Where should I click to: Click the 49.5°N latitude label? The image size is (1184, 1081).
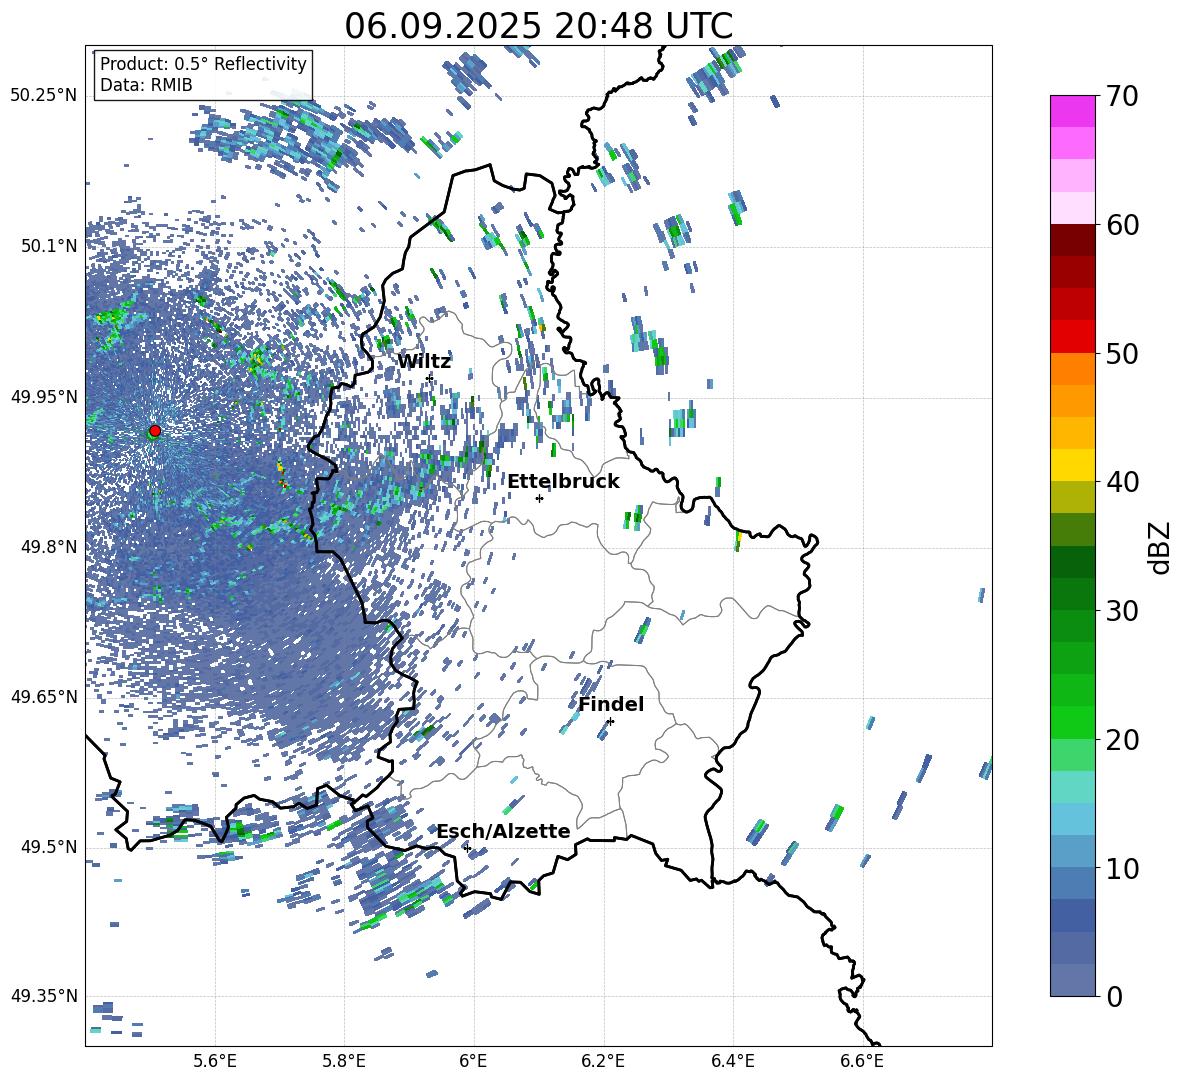[x=48, y=846]
